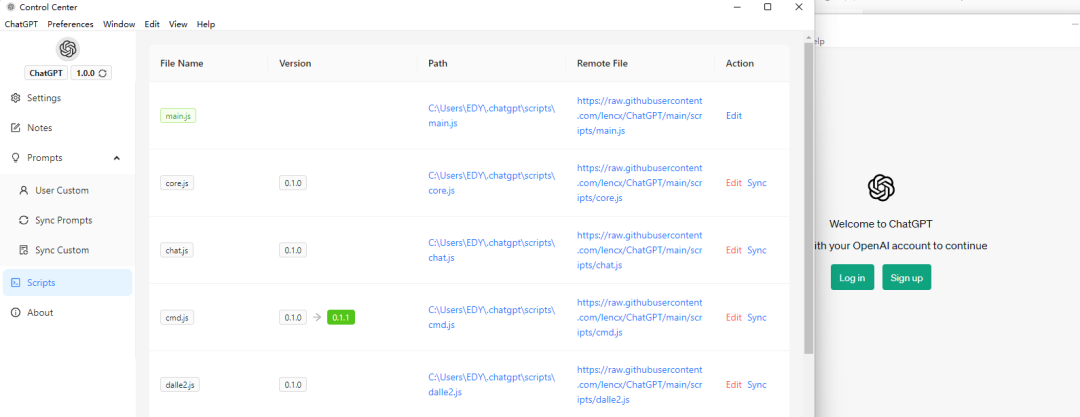Maximize the Control Center window

point(767,7)
